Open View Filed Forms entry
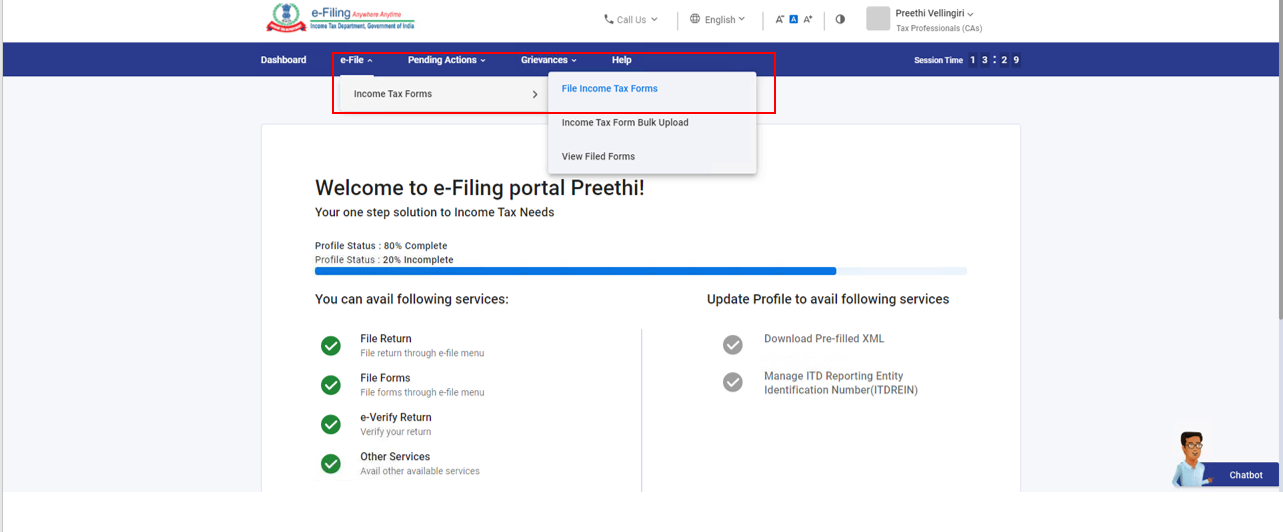1283x532 pixels. 598,157
